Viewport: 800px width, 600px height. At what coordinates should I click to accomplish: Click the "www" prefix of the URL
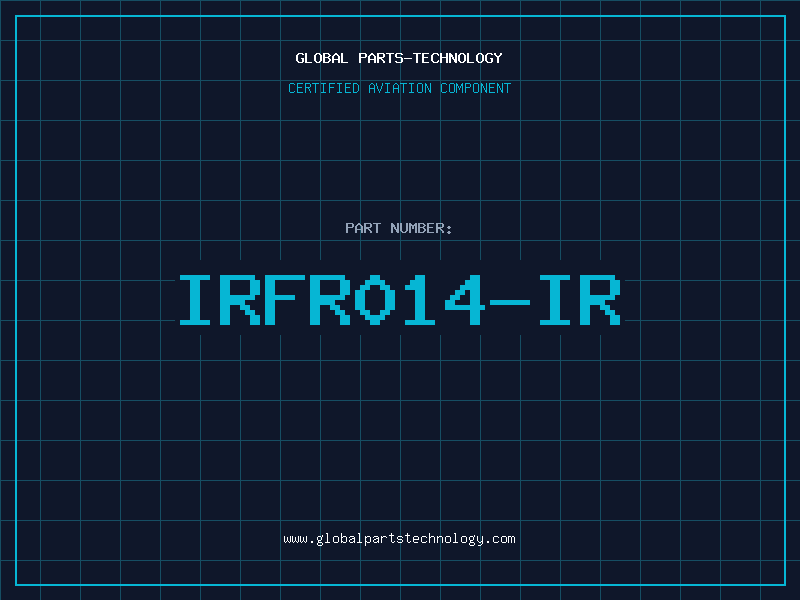click(295, 539)
